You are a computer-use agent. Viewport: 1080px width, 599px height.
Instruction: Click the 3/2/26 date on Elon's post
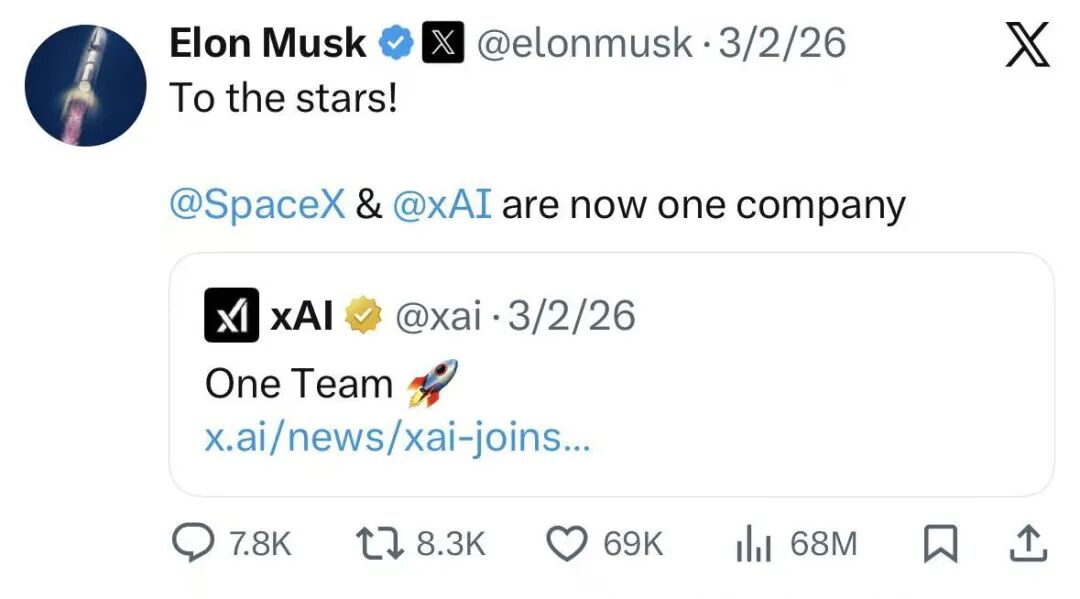pos(782,44)
